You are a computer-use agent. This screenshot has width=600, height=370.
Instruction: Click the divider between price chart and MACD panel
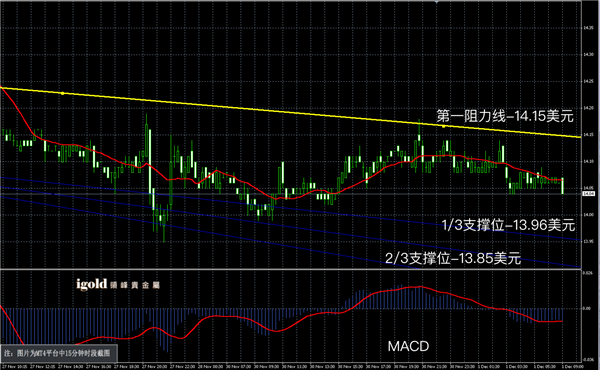pos(291,269)
